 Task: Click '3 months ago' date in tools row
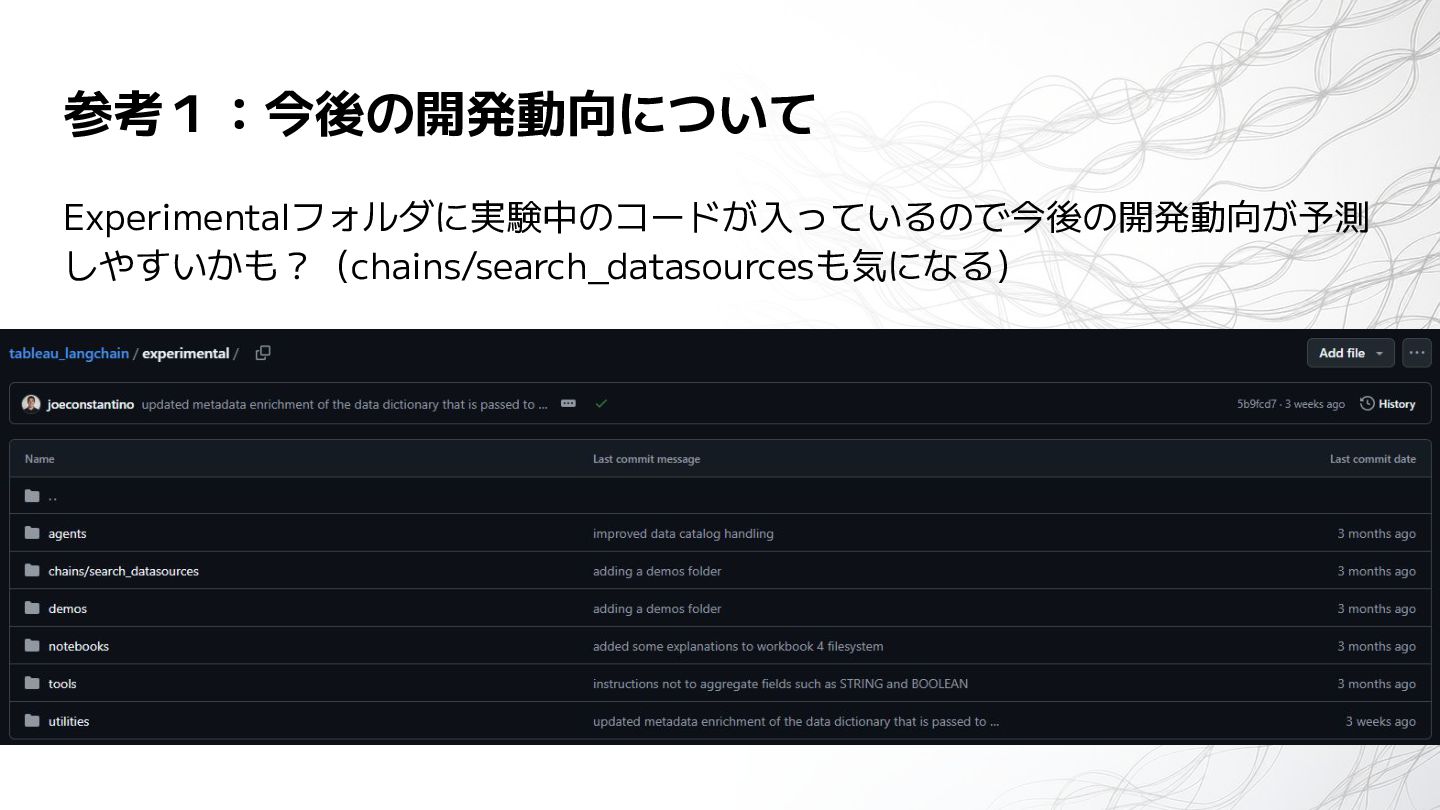(1377, 684)
